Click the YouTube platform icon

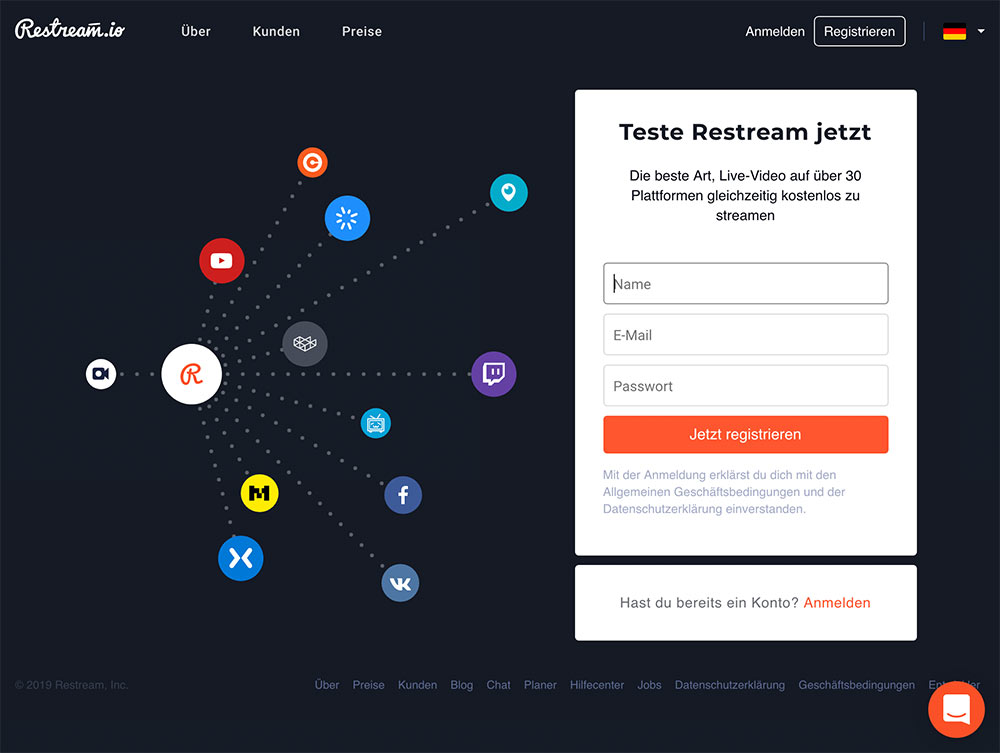coord(221,261)
